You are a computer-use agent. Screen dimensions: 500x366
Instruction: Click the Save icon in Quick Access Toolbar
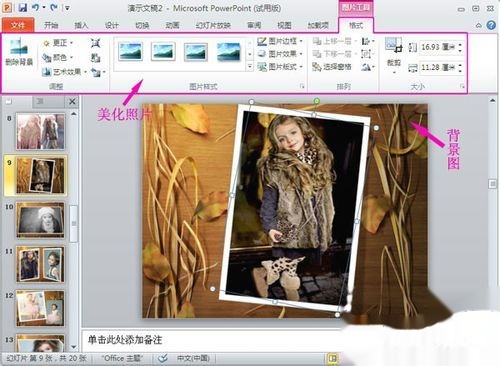point(23,8)
